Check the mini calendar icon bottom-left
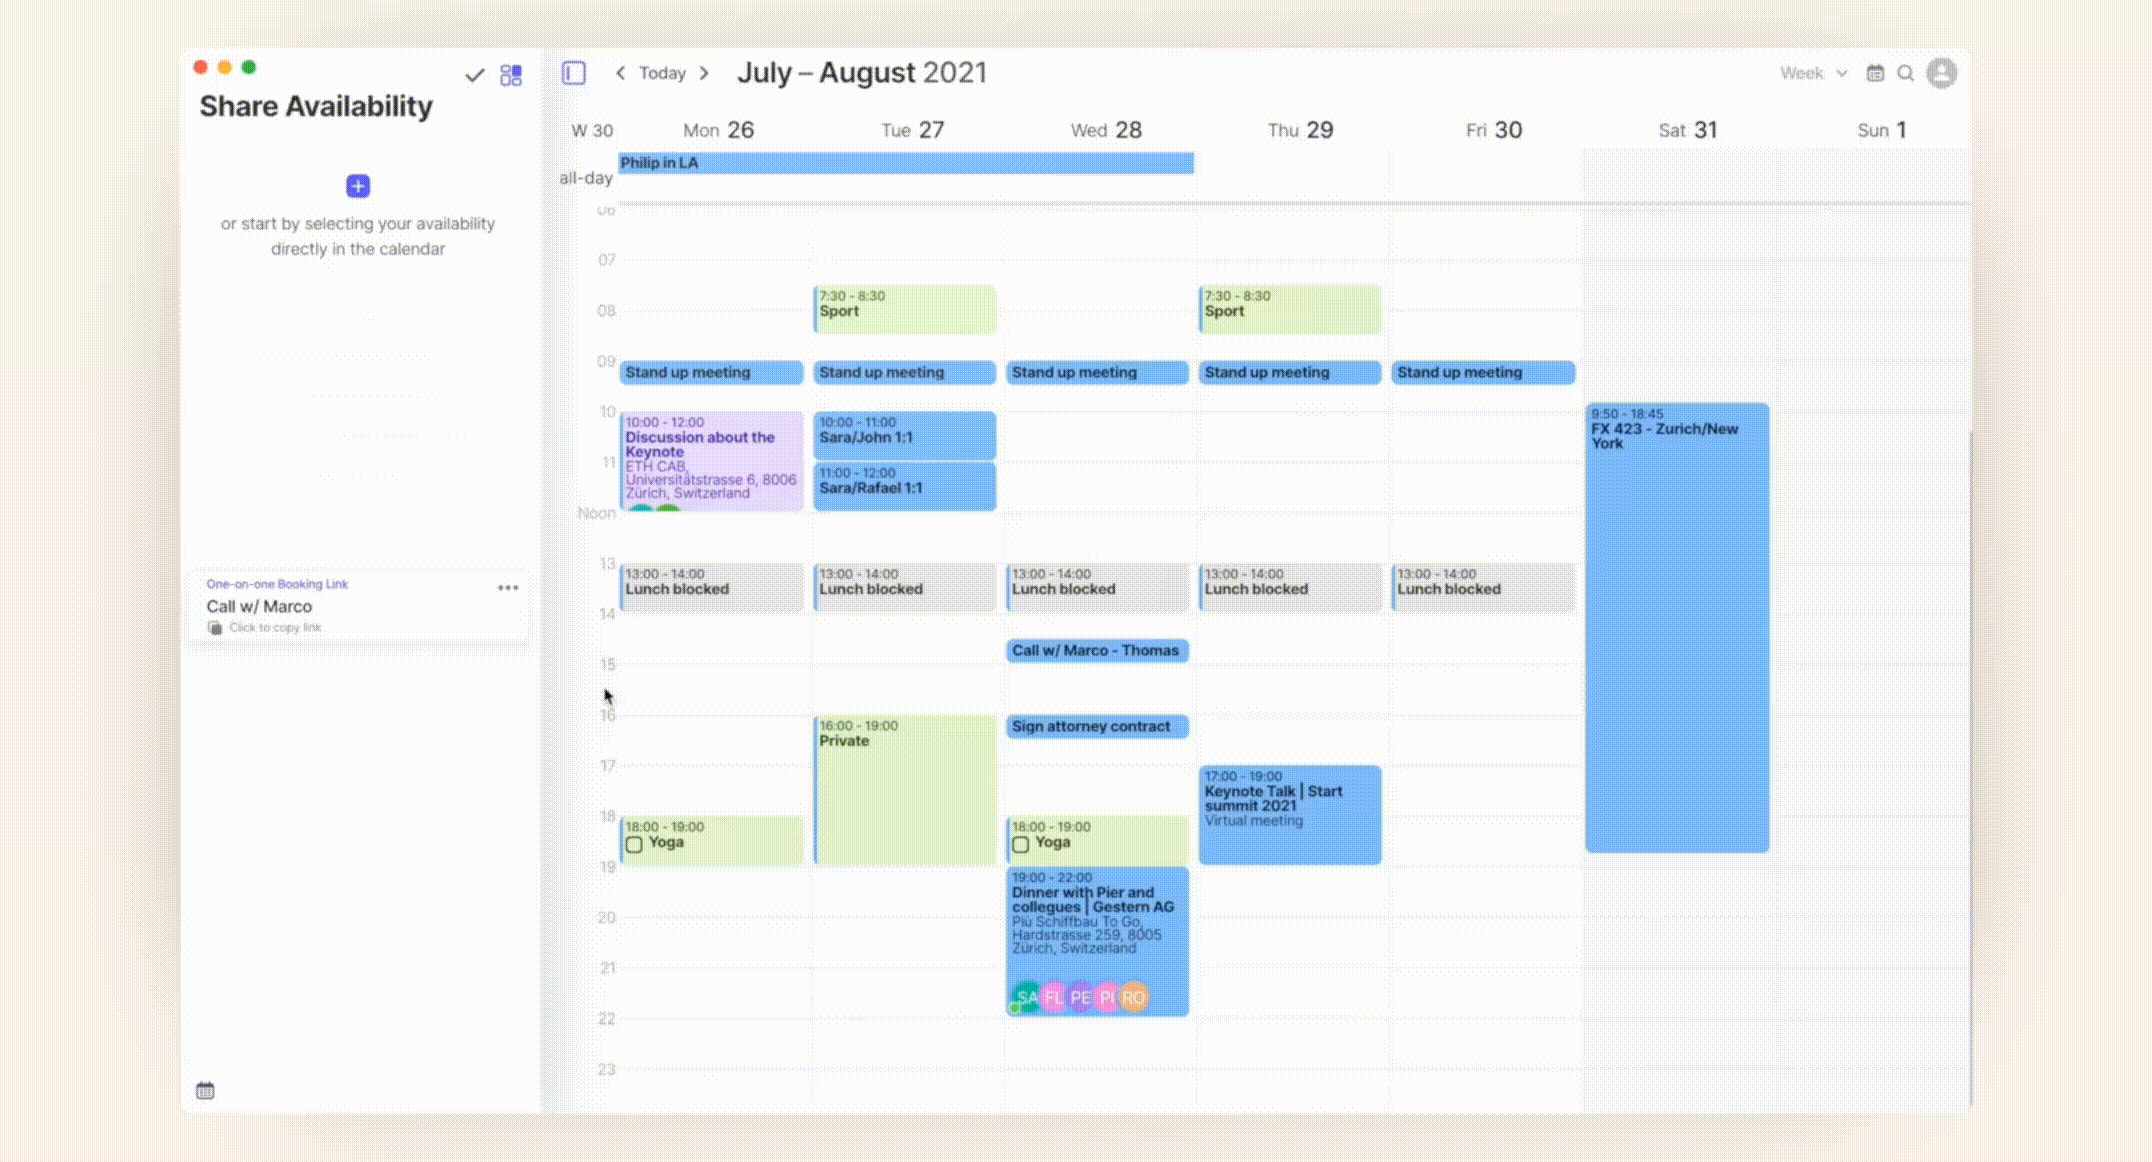This screenshot has width=2152, height=1162. (x=205, y=1090)
